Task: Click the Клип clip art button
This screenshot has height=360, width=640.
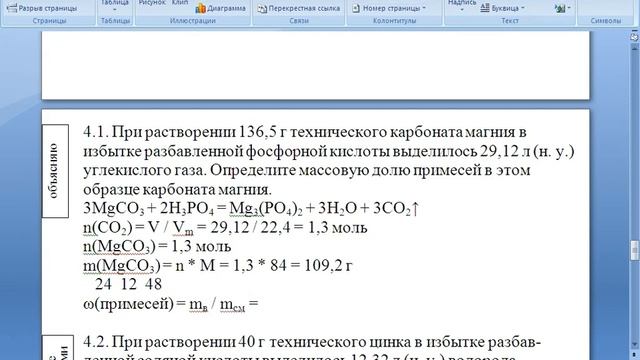Action: tap(180, 2)
